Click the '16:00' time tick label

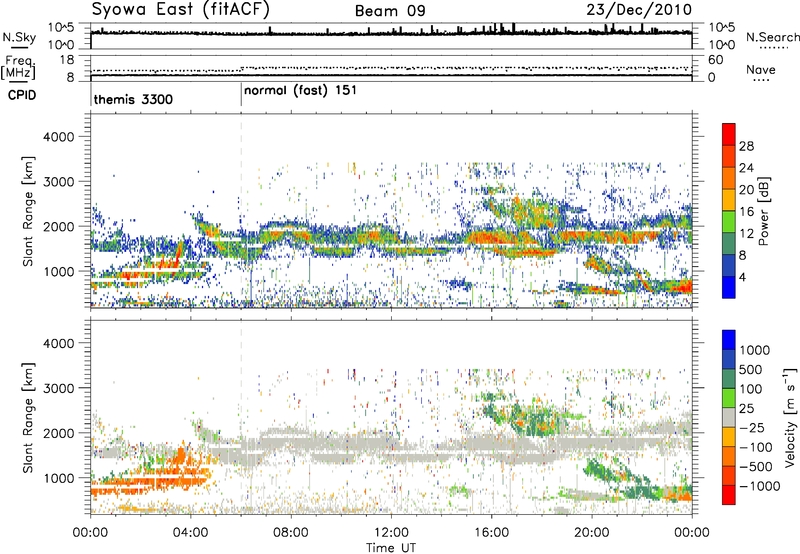pyautogui.click(x=491, y=533)
